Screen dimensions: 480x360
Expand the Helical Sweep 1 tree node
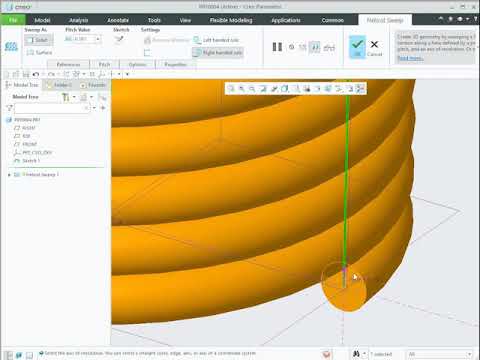pos(9,175)
